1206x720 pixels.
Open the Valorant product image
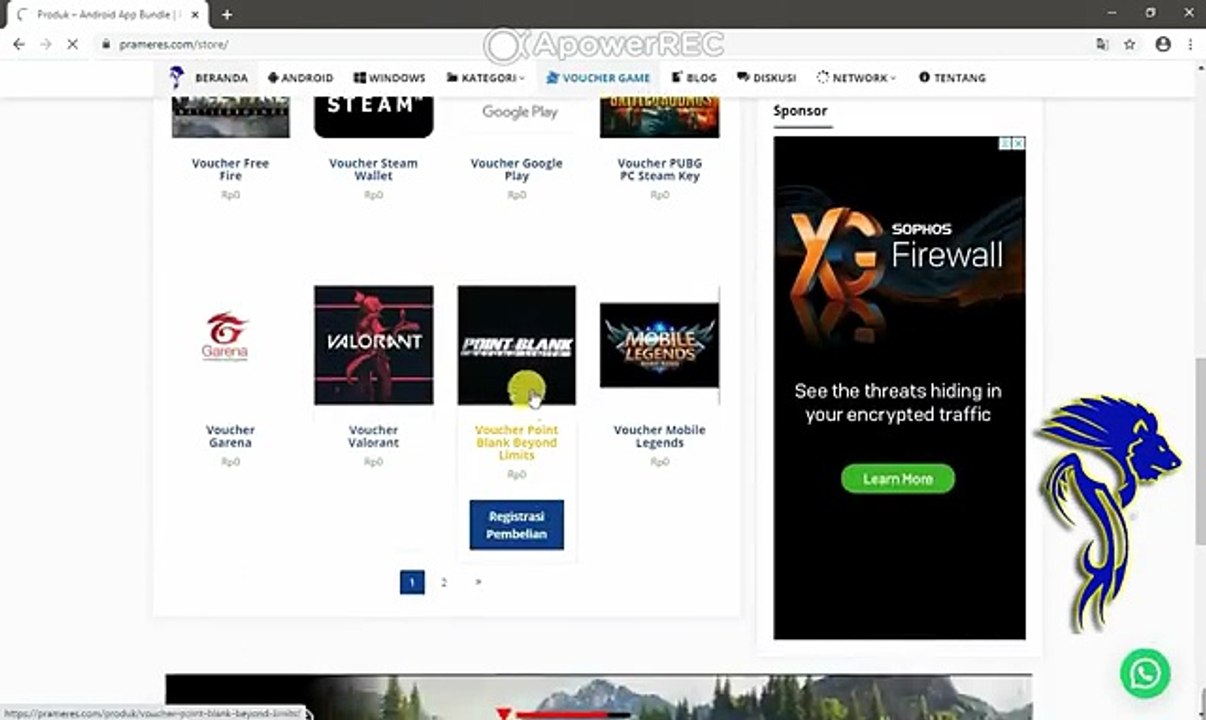pos(374,345)
